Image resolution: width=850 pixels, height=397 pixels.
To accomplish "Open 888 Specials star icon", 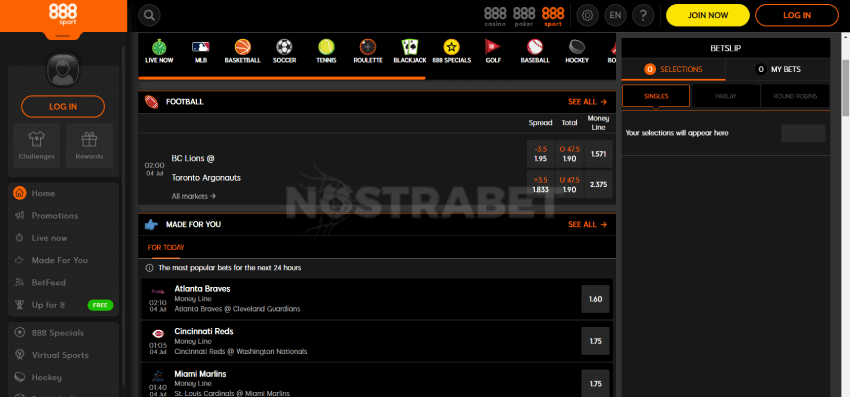I will point(452,52).
